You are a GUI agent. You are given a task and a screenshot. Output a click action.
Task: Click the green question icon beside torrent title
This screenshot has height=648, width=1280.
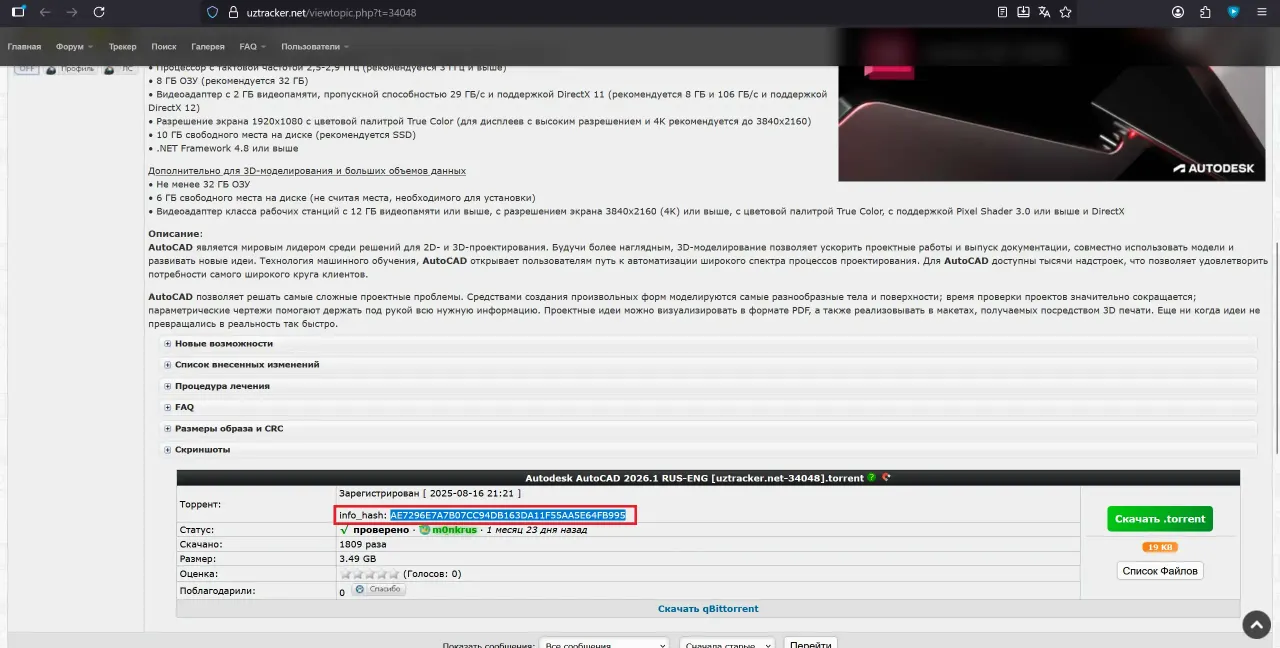point(872,478)
